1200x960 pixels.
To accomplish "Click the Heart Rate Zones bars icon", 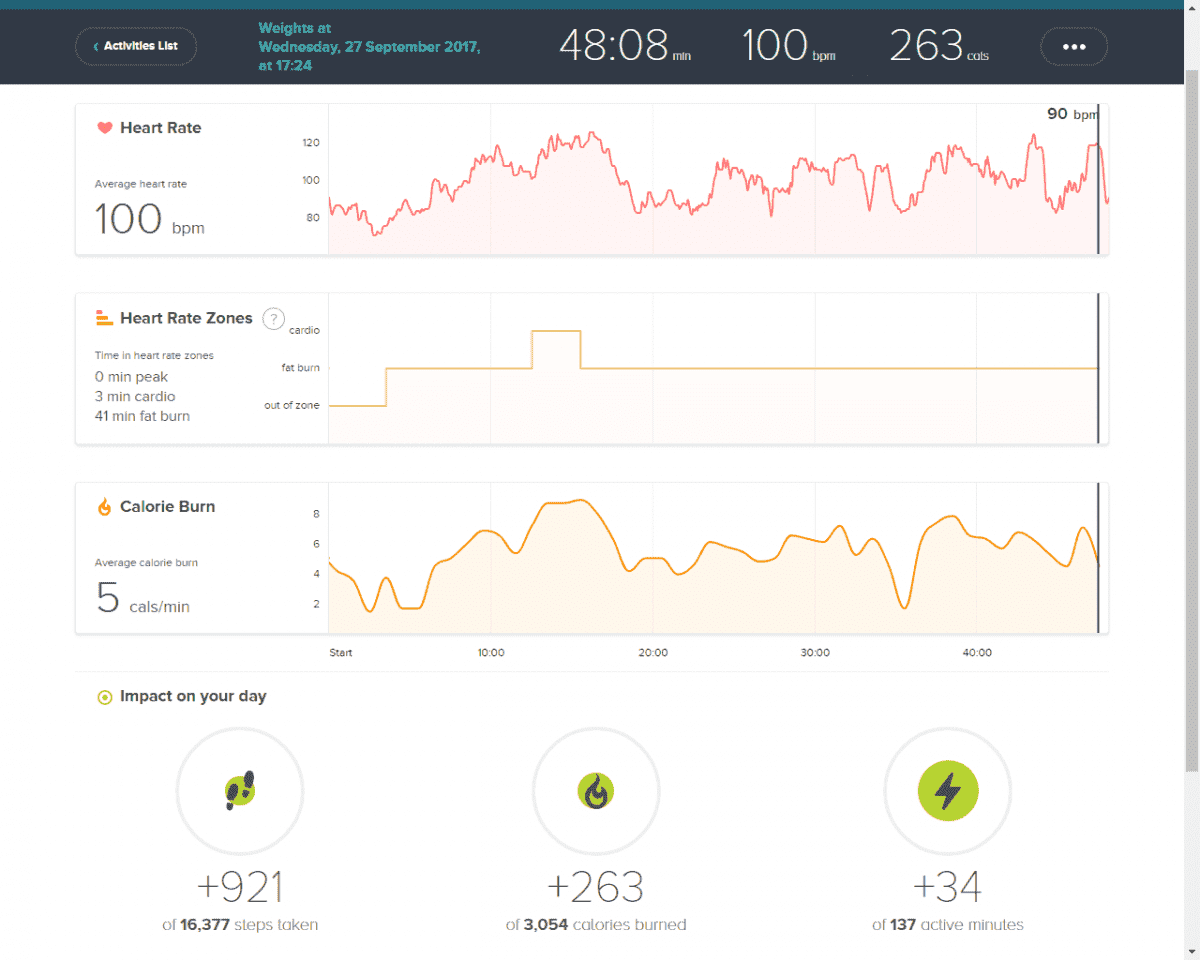I will point(104,318).
